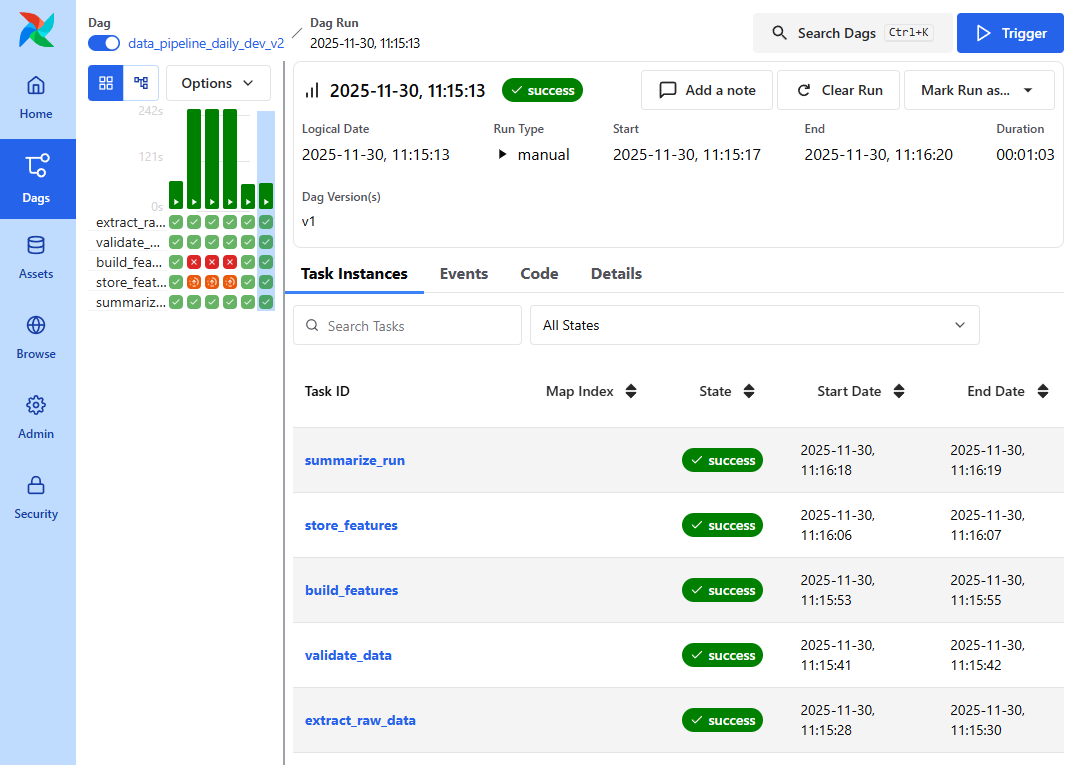Go to Home in sidebar

click(36, 98)
